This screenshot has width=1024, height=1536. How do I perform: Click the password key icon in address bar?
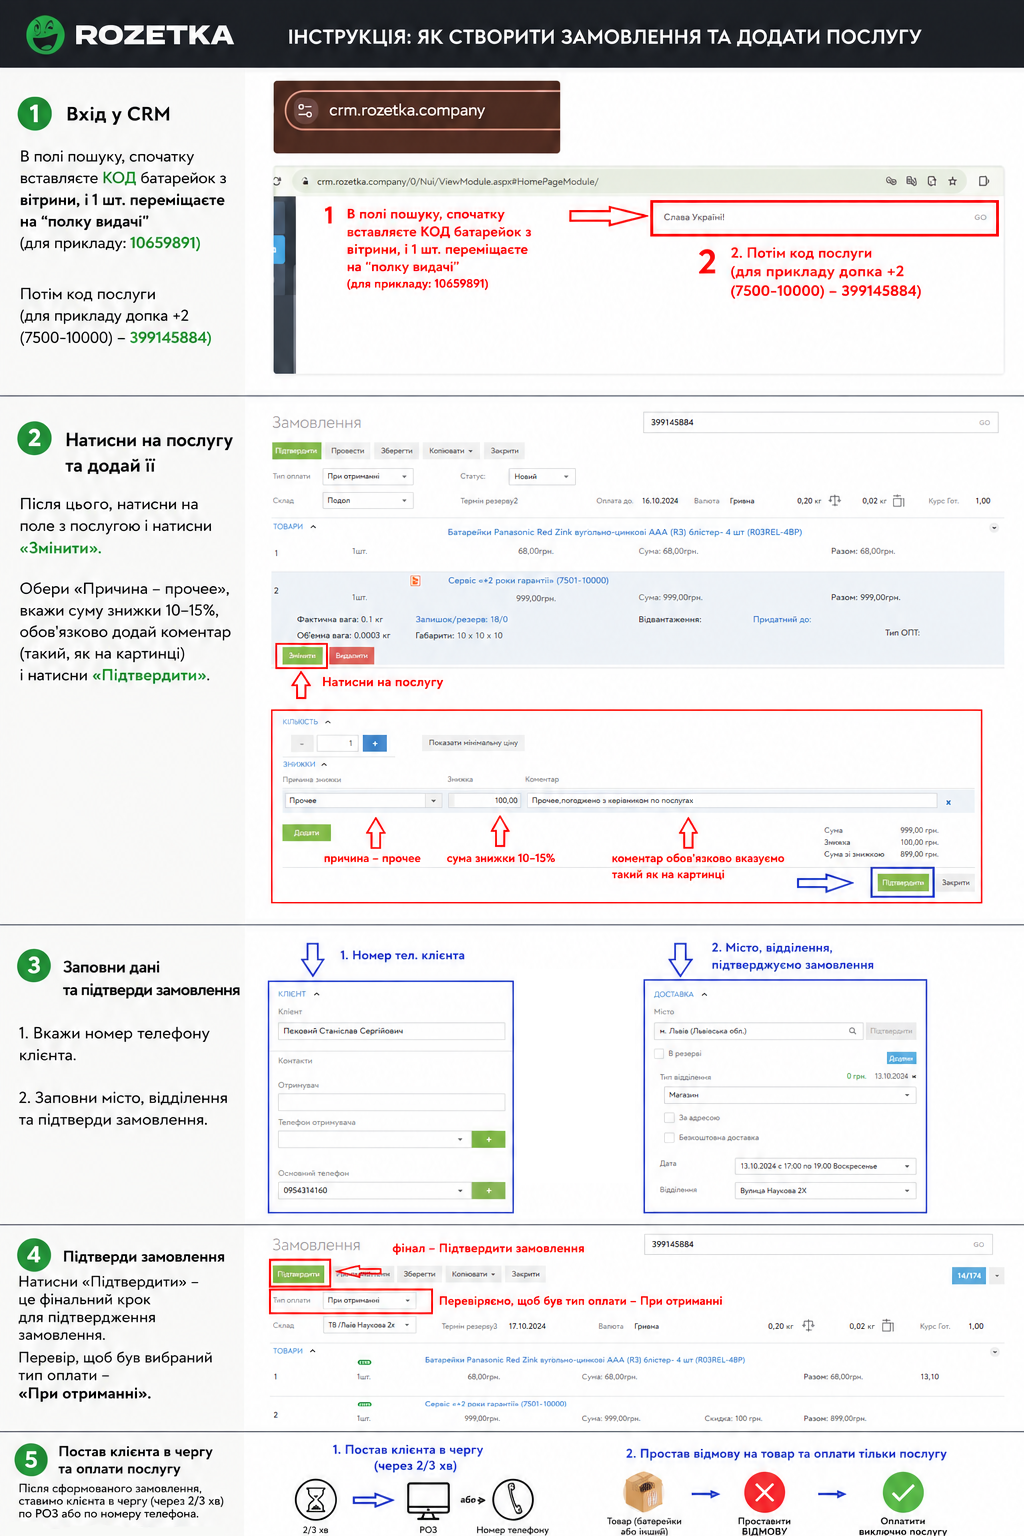(890, 181)
